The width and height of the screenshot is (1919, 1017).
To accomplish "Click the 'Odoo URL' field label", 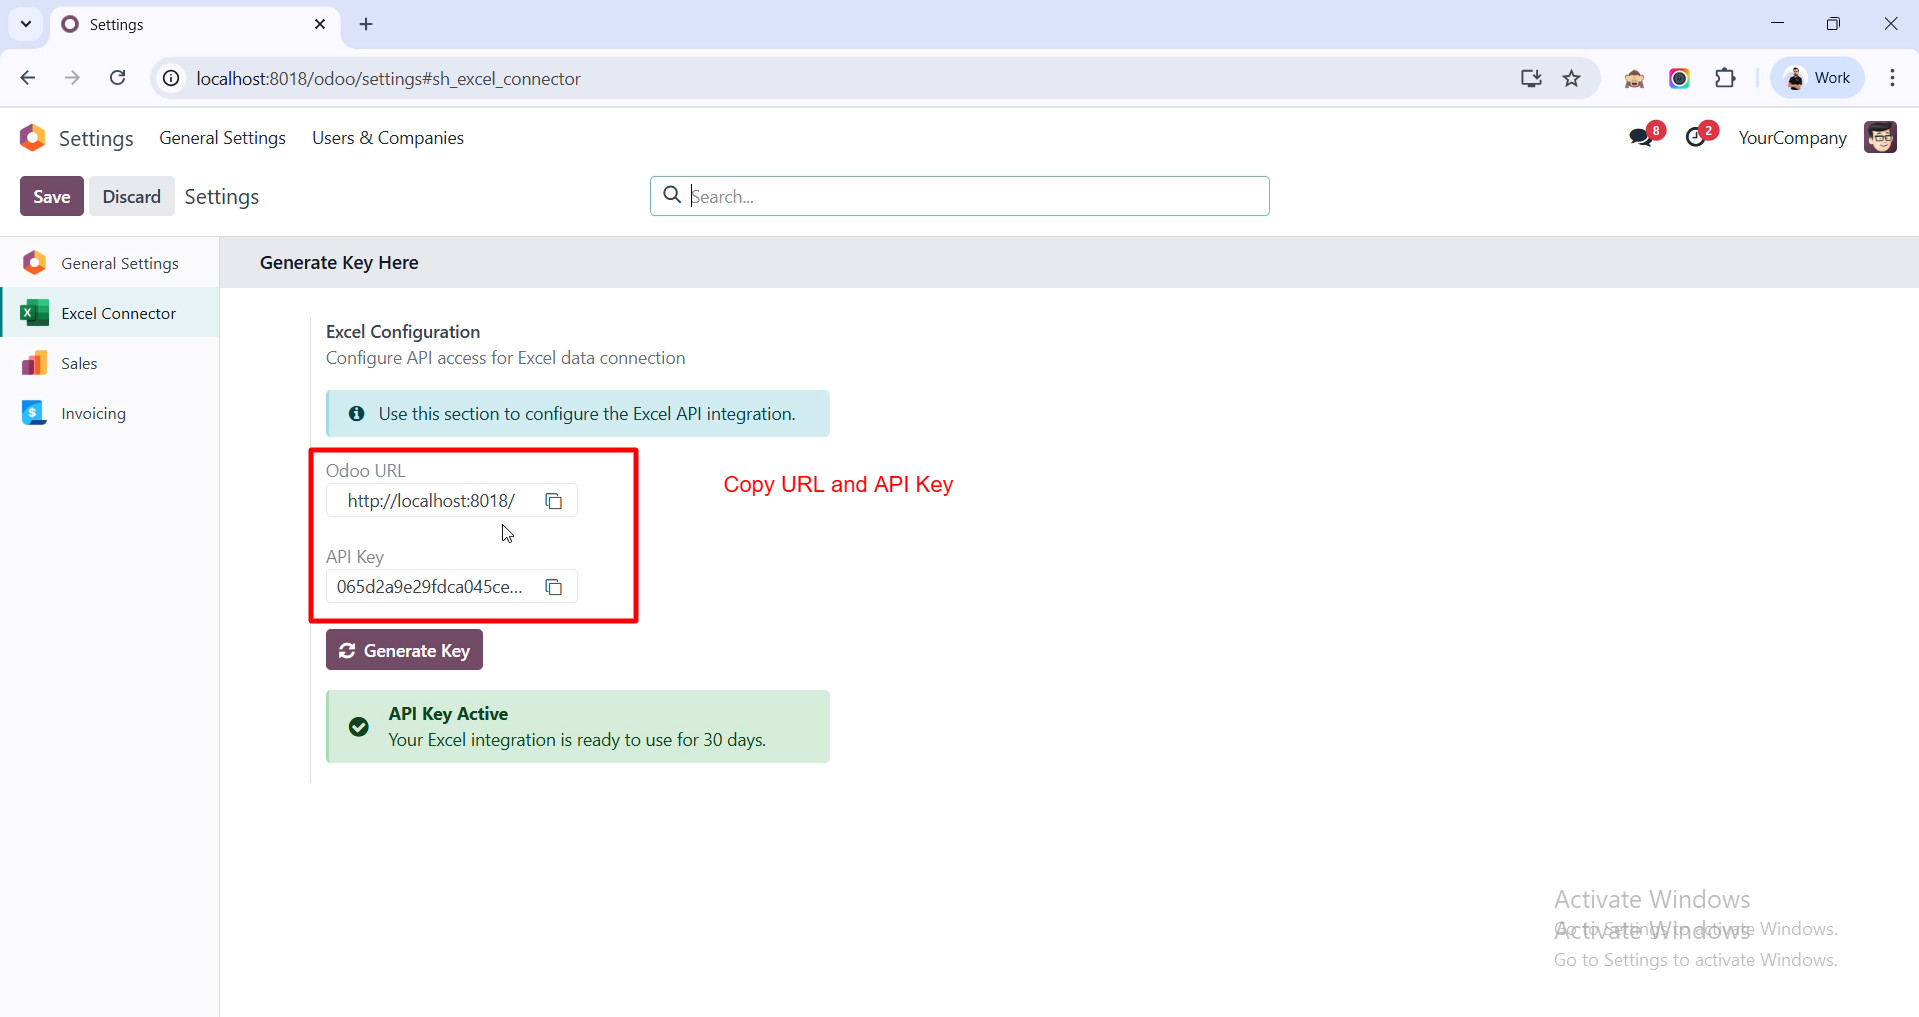I will coord(366,471).
